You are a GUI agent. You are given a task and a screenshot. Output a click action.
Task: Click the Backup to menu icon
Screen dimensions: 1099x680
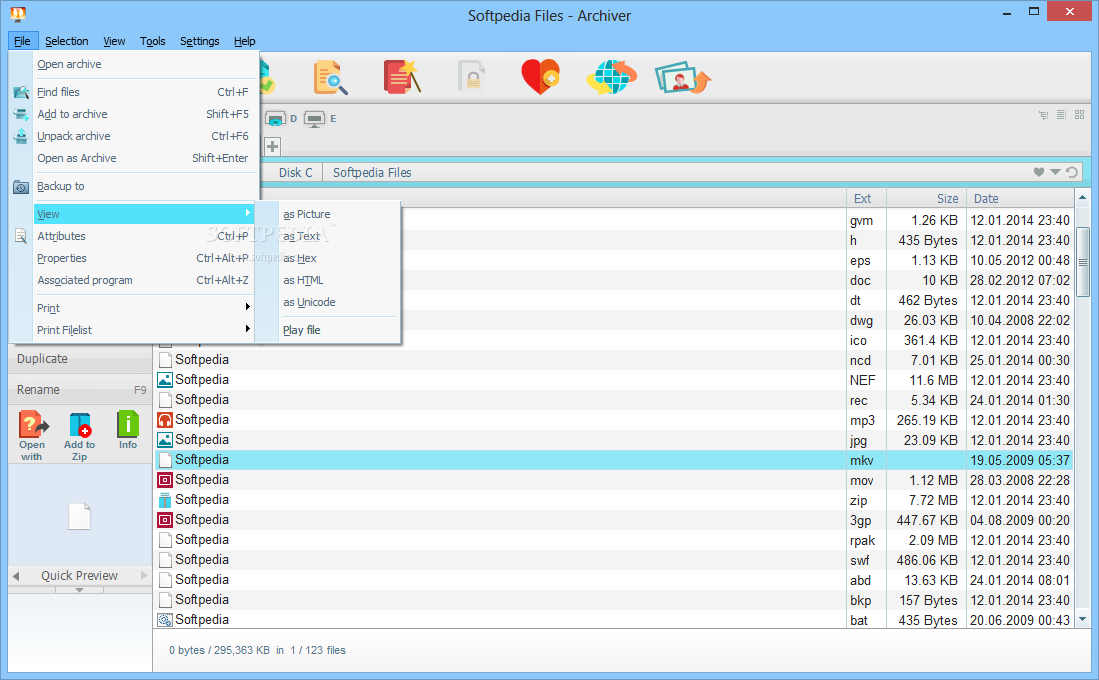[x=21, y=186]
